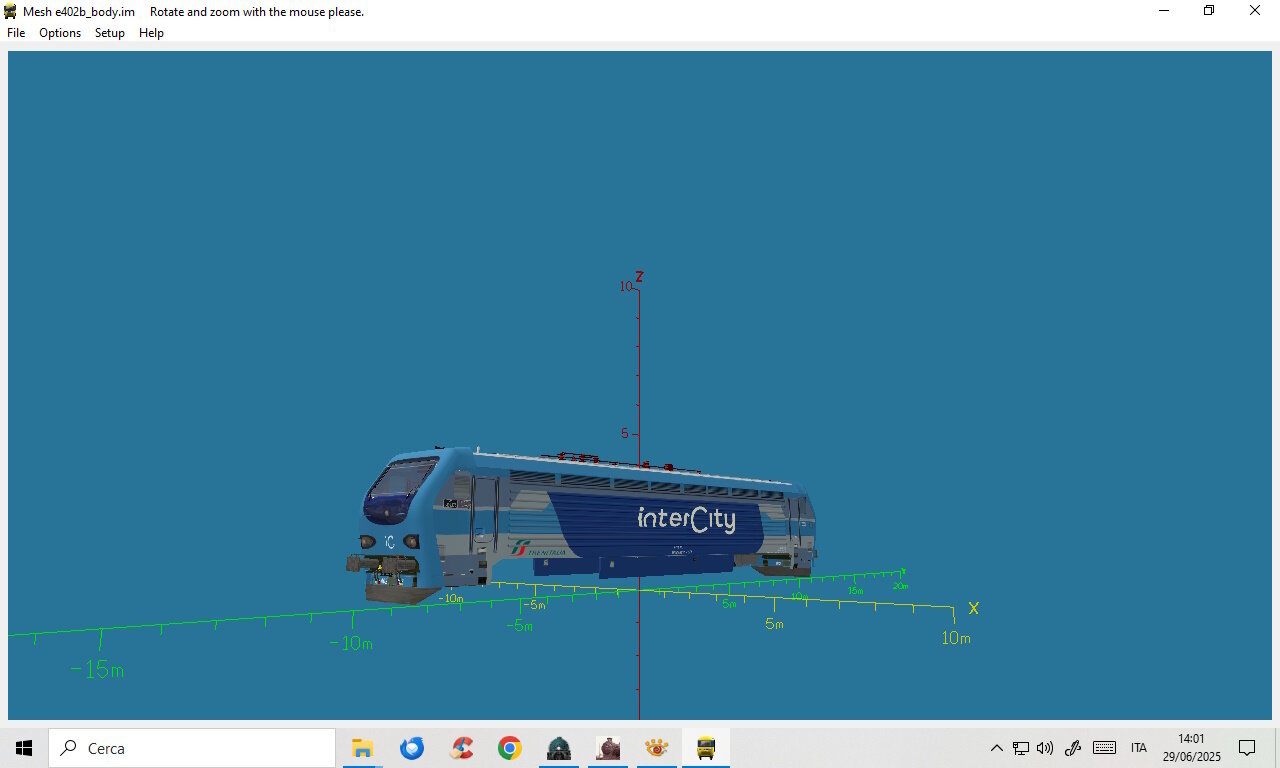Switch to the brown steam locomotive app on taskbar
Viewport: 1280px width, 768px height.
pyautogui.click(x=608, y=748)
